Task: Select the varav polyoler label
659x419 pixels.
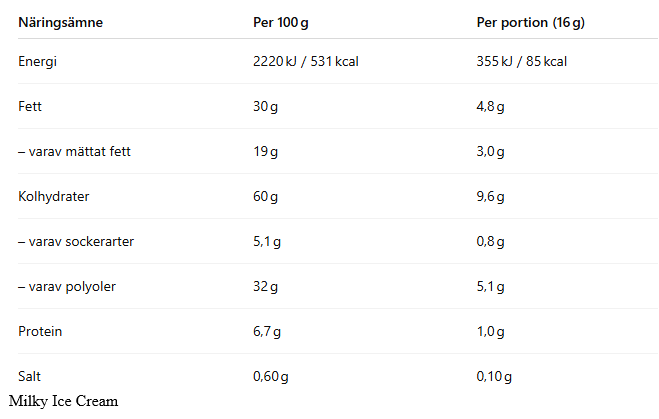Action: point(67,286)
